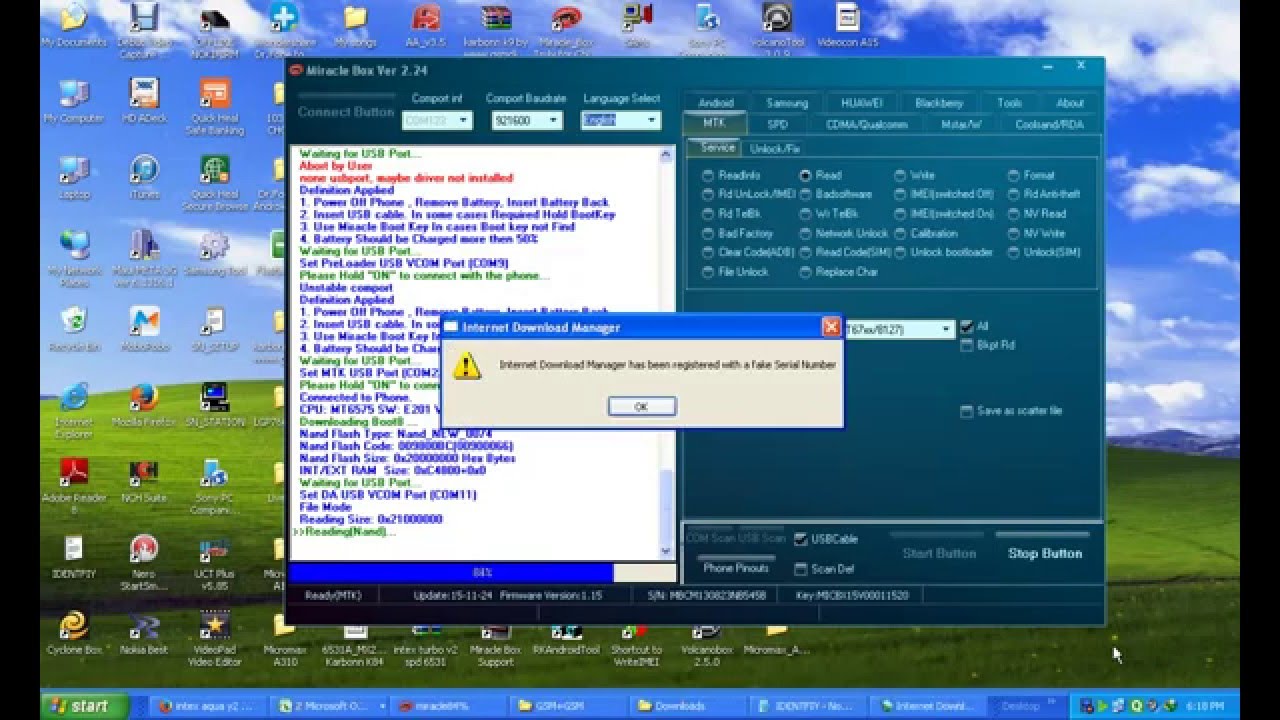
Task: Select the Volcanobox 2.5.0 desktop icon
Action: tap(706, 643)
